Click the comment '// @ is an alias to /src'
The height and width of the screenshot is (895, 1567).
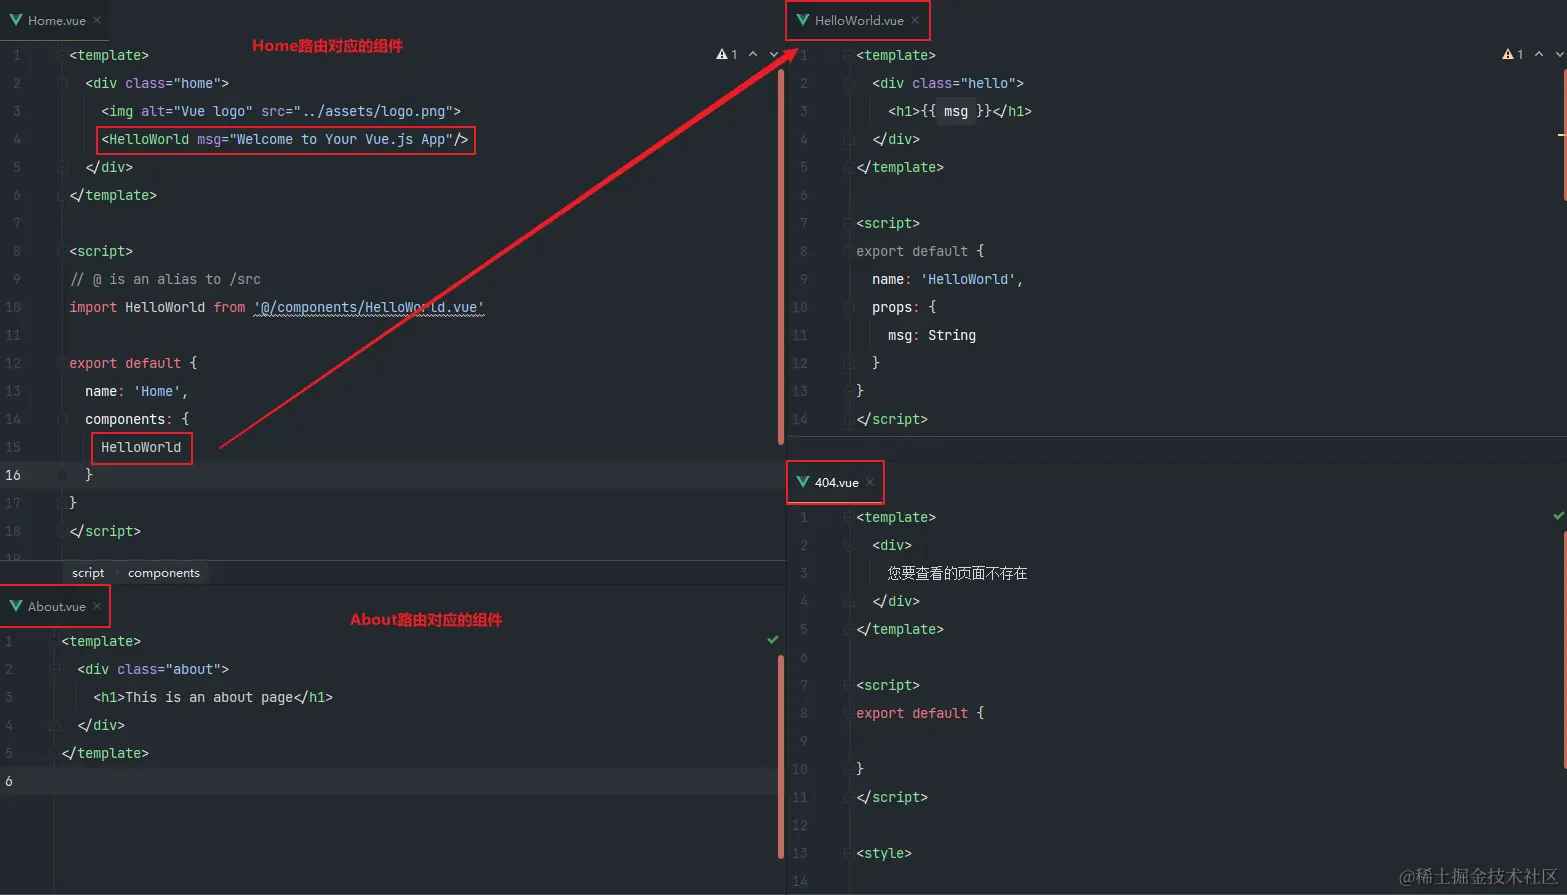165,279
